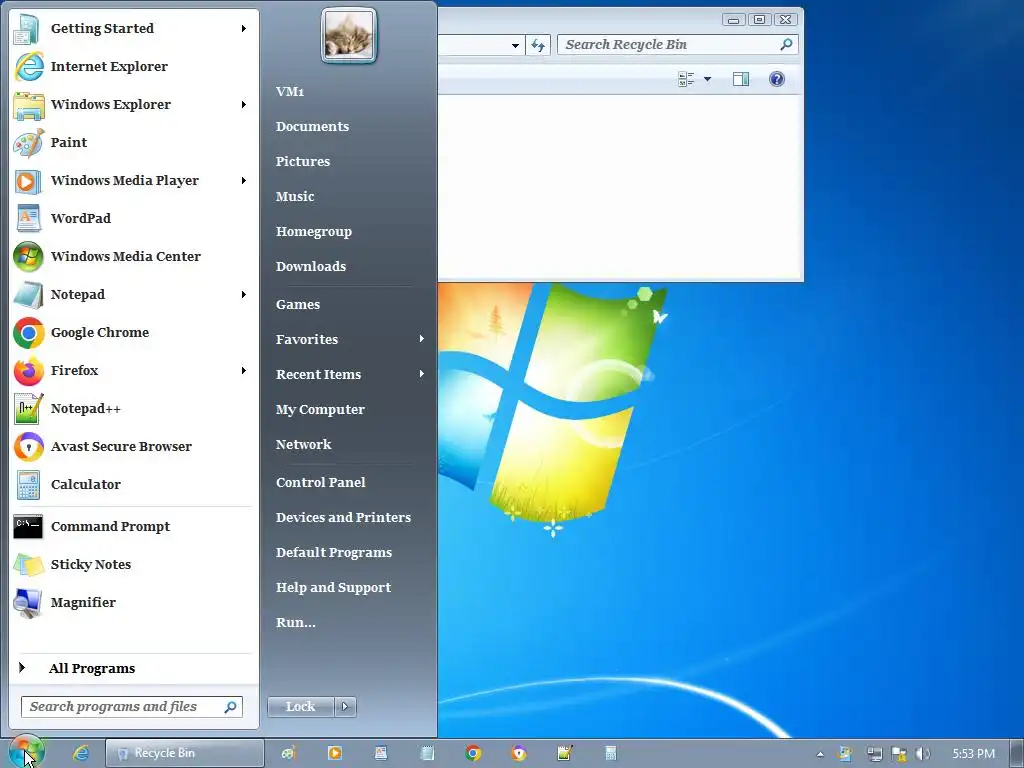Screen dimensions: 1024x768
Task: Launch Sticky Notes
Action: [x=133, y=564]
